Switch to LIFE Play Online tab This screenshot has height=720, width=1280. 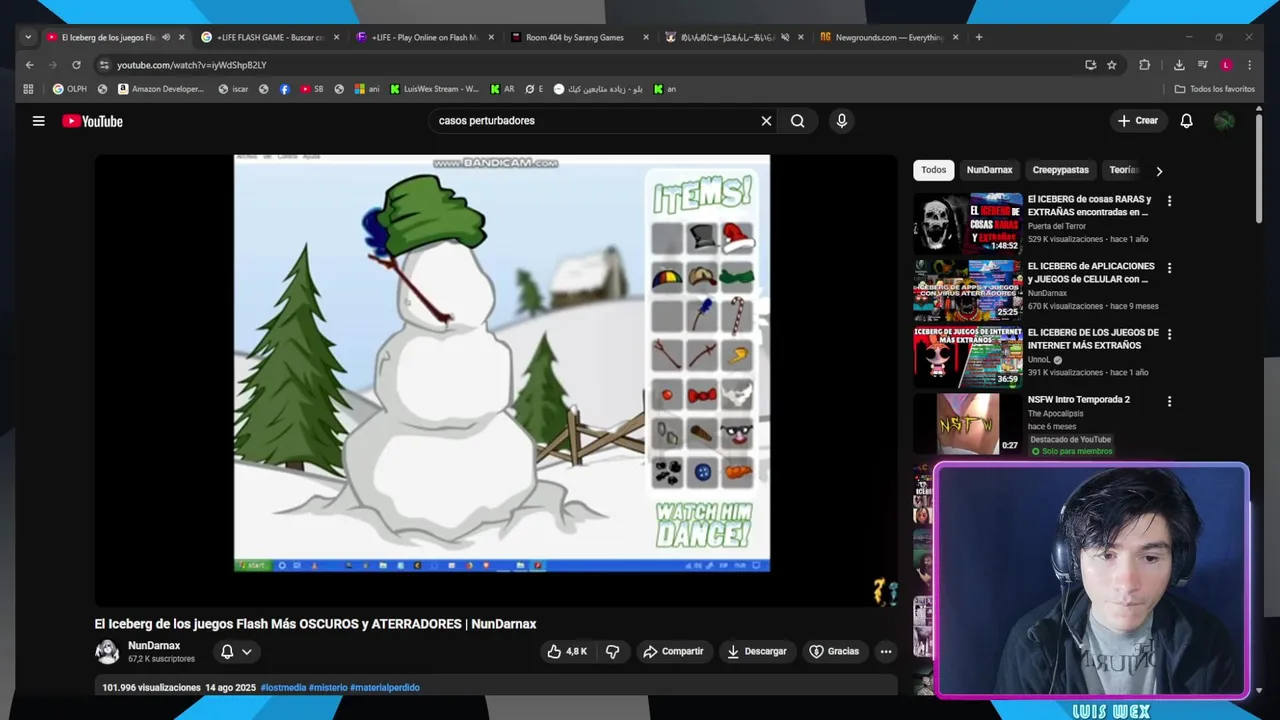click(425, 38)
